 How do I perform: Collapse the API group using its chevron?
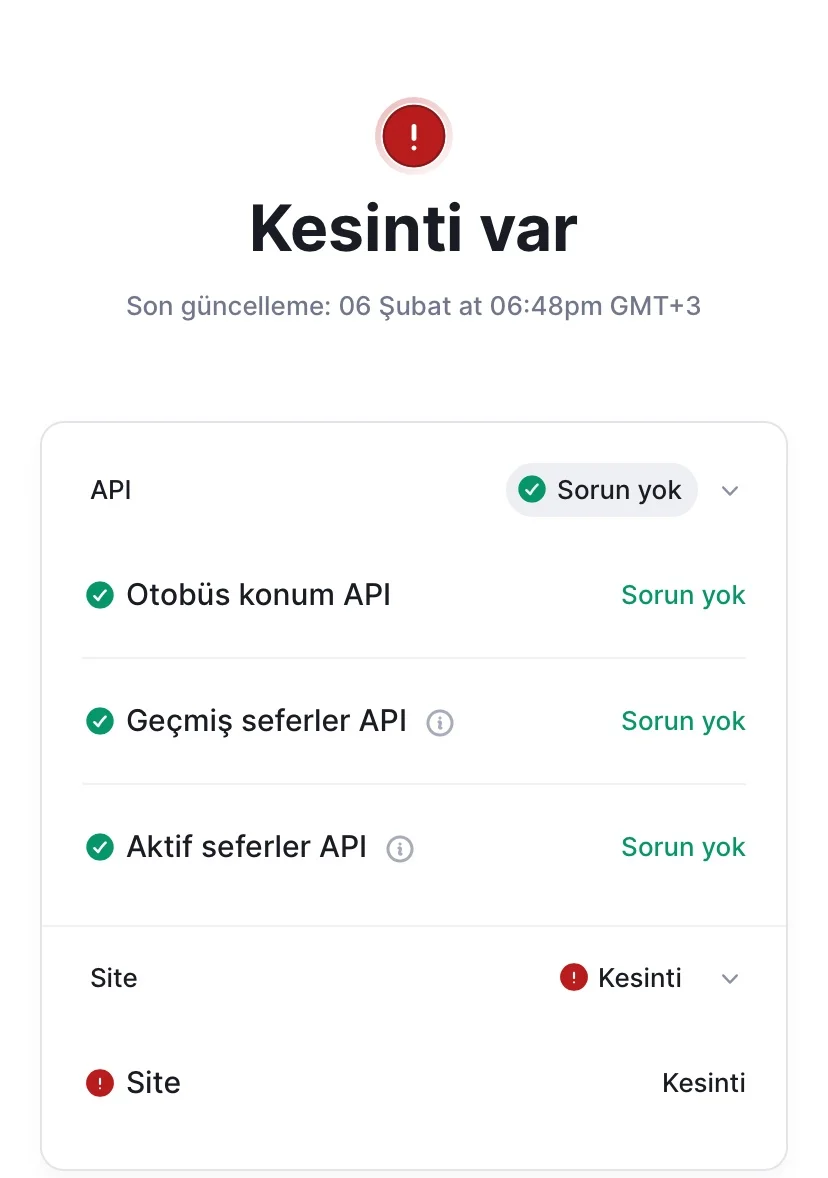(730, 490)
